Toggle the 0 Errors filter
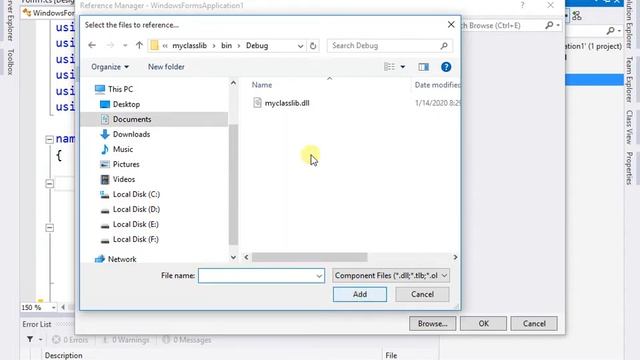The width and height of the screenshot is (640, 360). point(70,340)
